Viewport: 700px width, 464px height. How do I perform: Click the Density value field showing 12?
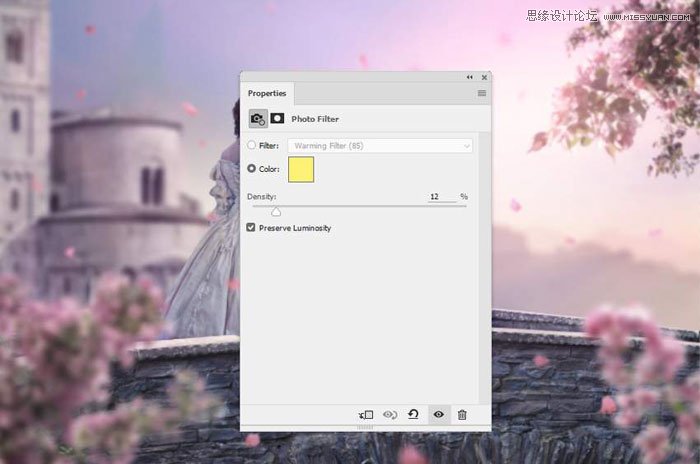coord(442,196)
